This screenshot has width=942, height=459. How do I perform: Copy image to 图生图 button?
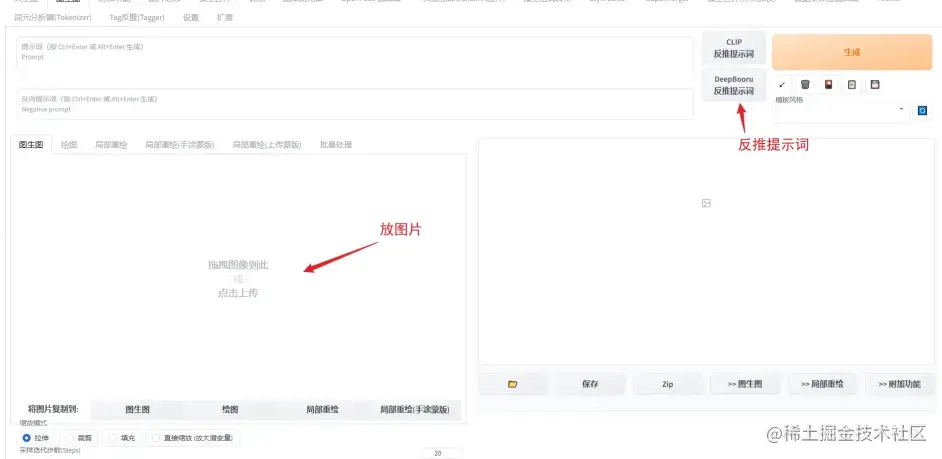pyautogui.click(x=138, y=410)
